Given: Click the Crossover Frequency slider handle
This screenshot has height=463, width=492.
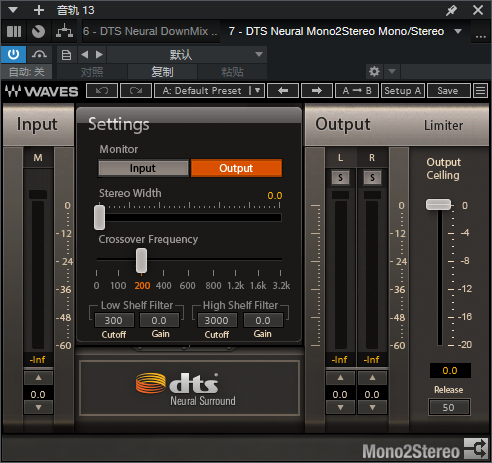Looking at the screenshot, I should coord(141,260).
